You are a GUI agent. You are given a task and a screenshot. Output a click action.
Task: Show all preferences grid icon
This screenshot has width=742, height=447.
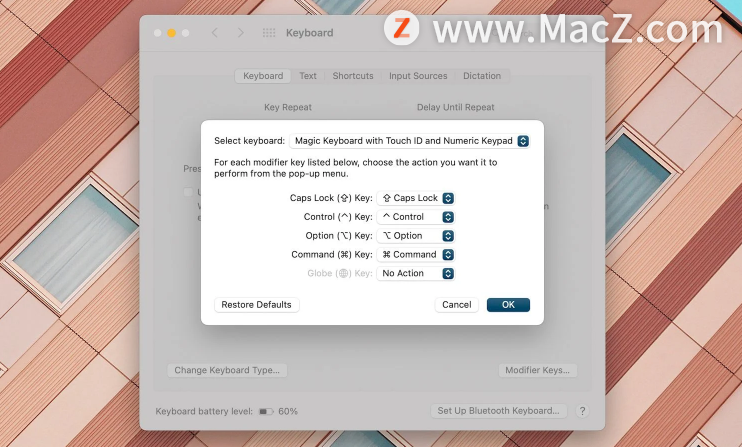tap(269, 33)
